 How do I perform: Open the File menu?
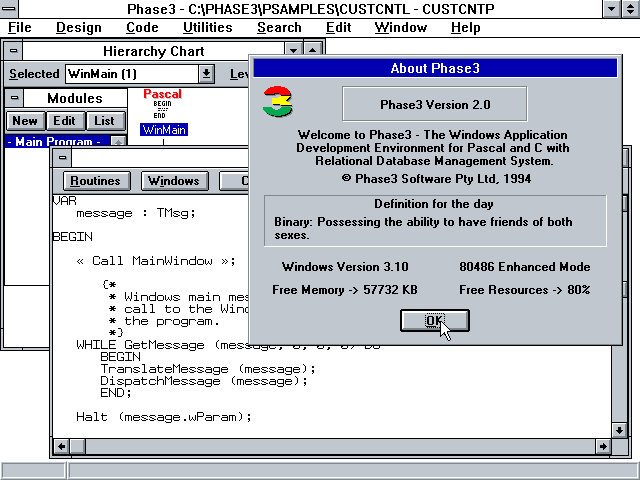[20, 27]
